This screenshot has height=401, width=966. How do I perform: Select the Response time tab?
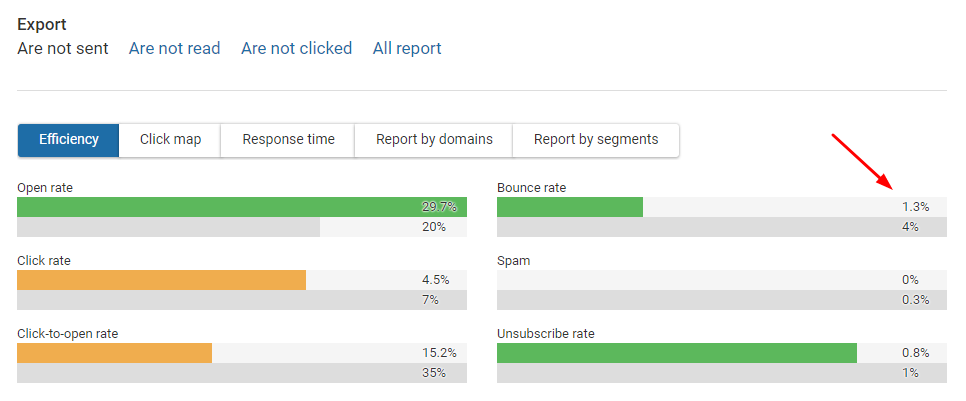tap(288, 140)
